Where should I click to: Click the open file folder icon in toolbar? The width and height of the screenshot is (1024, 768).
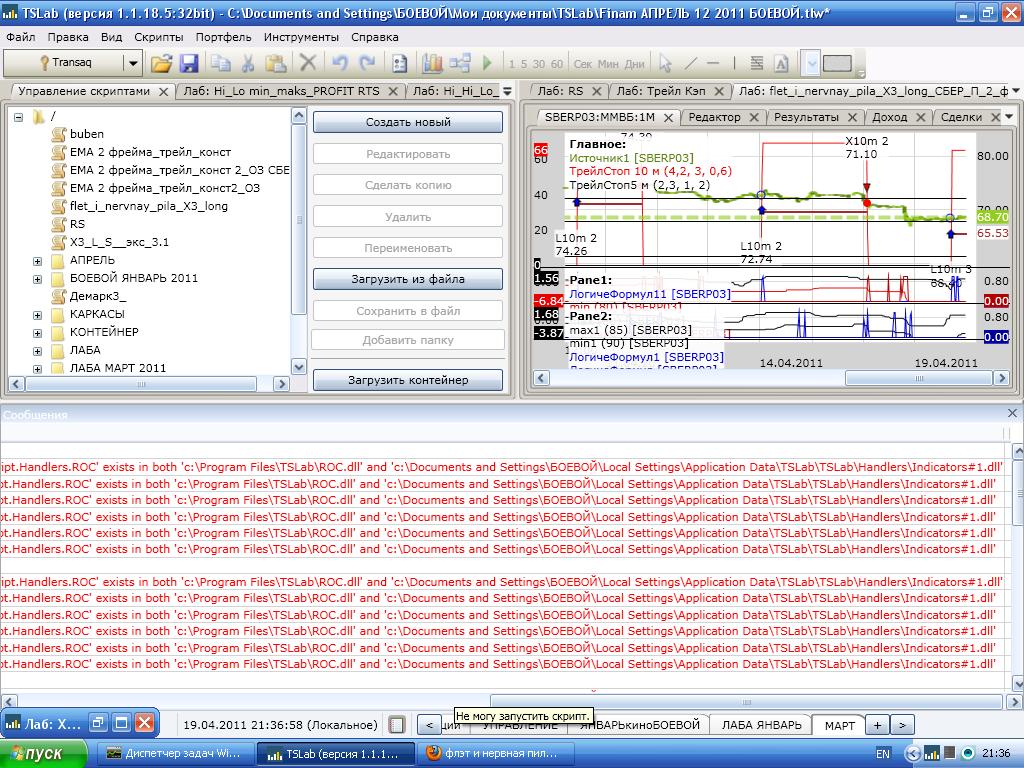[x=161, y=63]
